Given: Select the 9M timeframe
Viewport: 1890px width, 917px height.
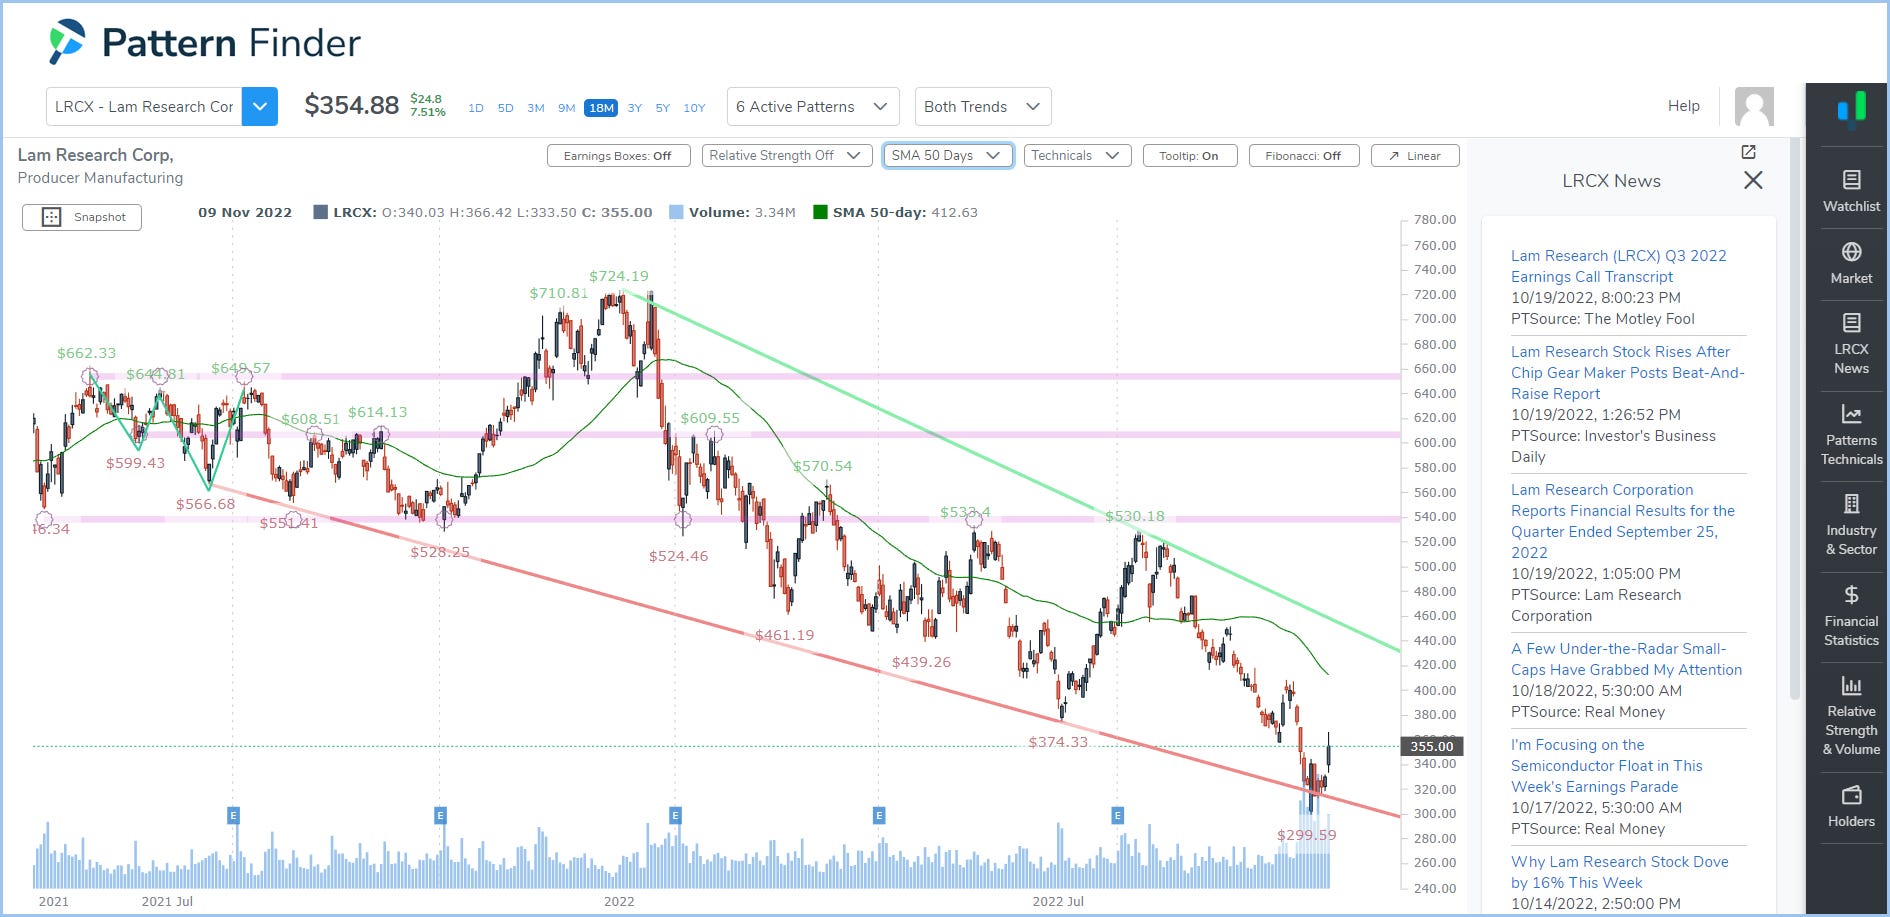Looking at the screenshot, I should coord(567,108).
